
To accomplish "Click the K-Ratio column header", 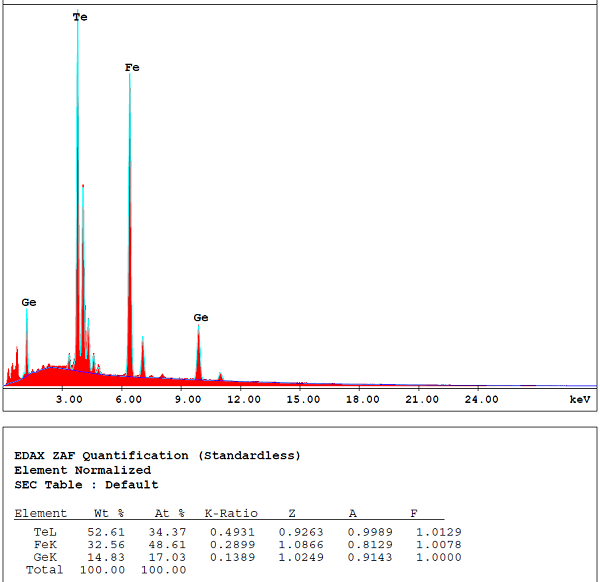I will (x=231, y=514).
